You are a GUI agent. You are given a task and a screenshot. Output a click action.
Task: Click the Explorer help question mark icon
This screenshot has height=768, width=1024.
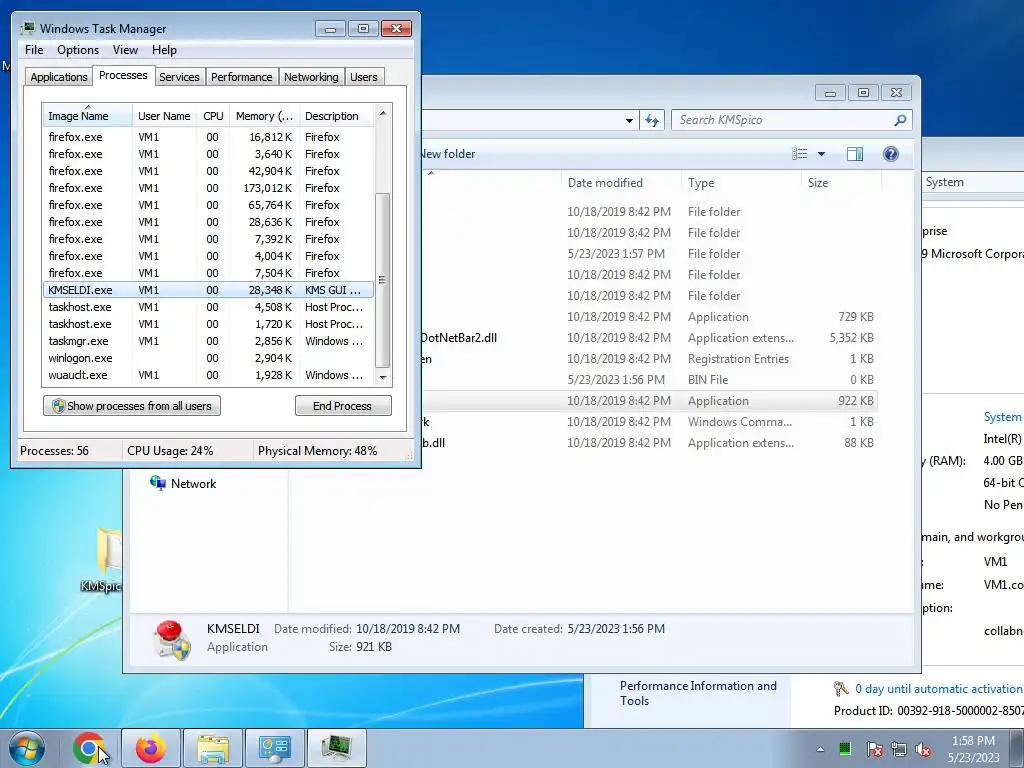(890, 153)
